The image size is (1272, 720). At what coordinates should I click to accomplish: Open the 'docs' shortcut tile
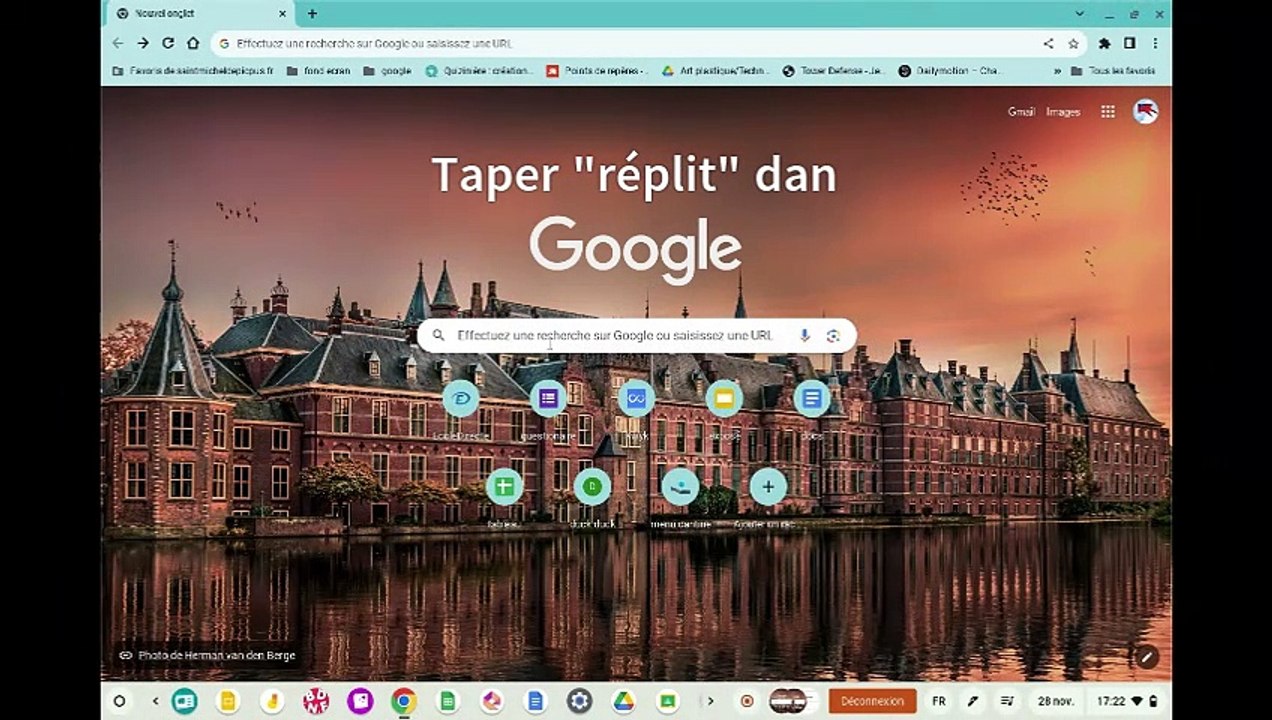[811, 399]
